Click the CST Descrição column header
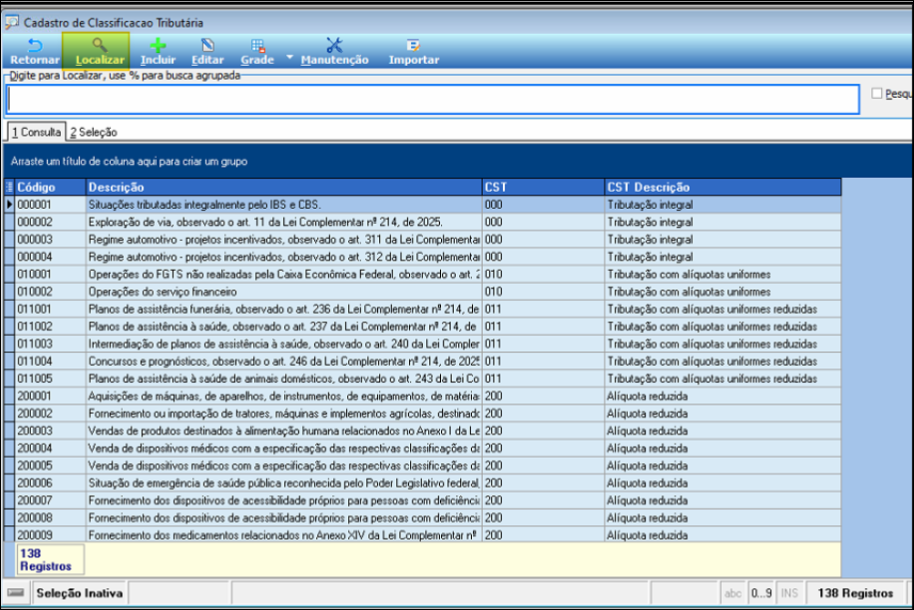914x610 pixels. point(720,187)
